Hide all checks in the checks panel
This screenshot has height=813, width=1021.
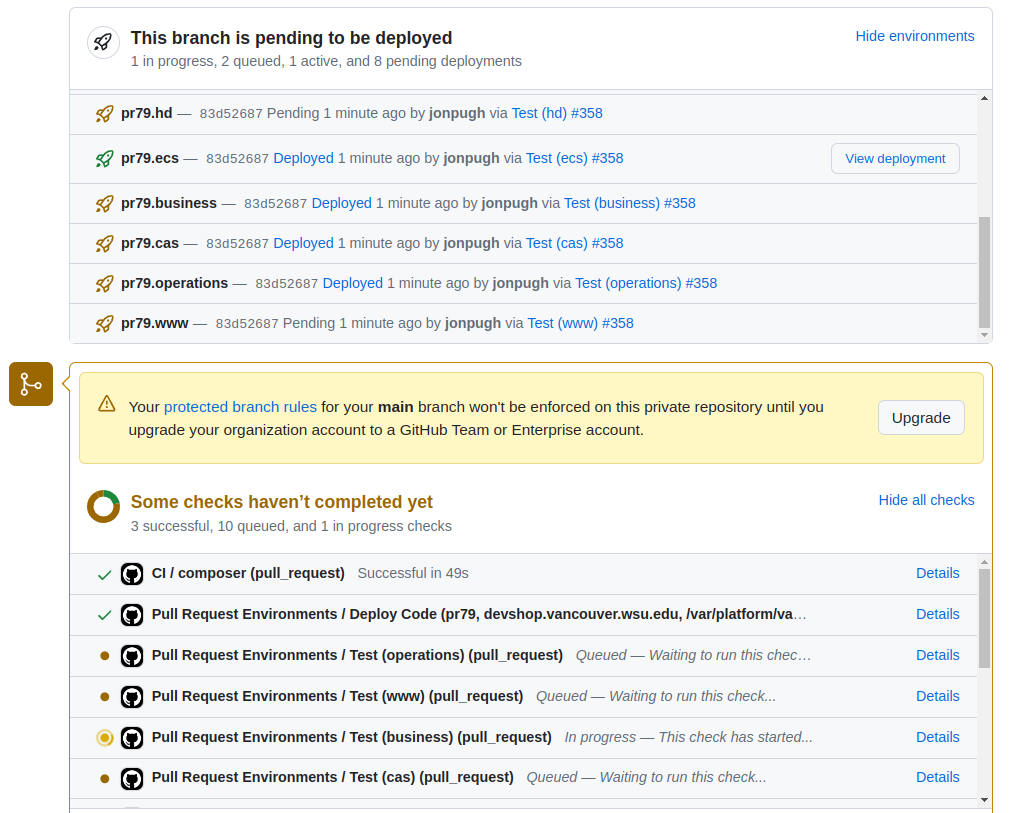[926, 500]
